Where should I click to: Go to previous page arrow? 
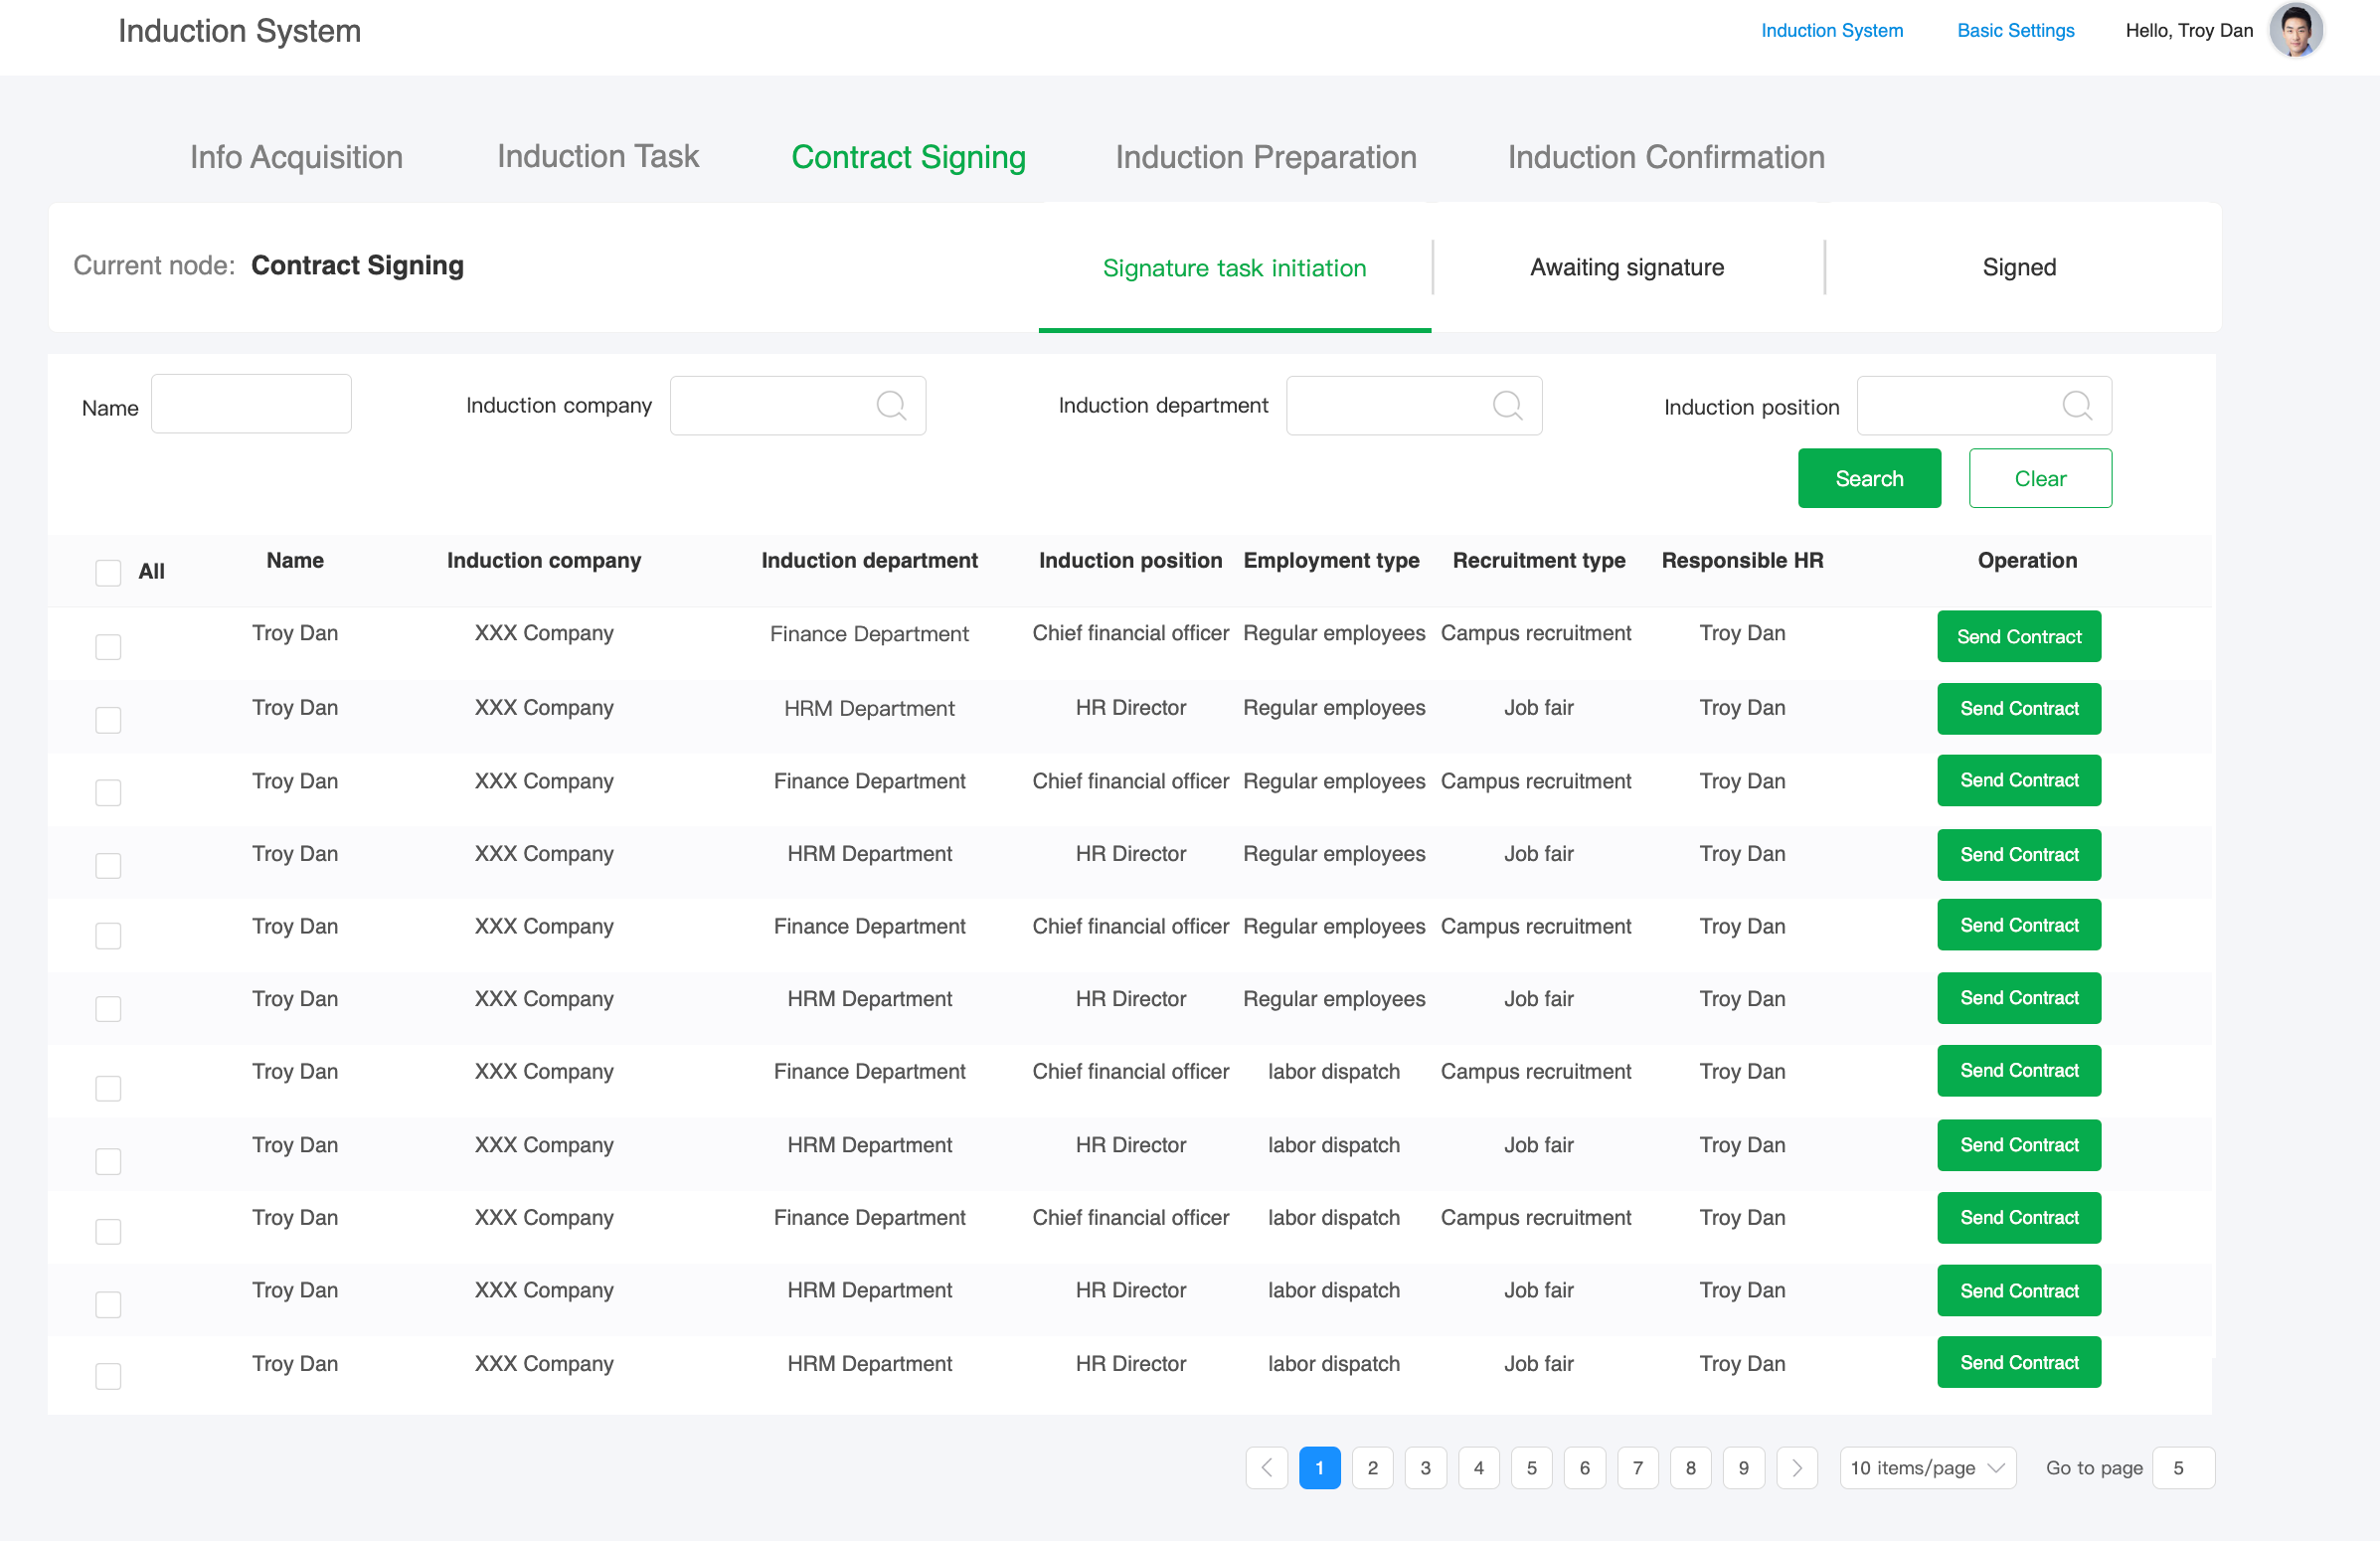tap(1266, 1467)
